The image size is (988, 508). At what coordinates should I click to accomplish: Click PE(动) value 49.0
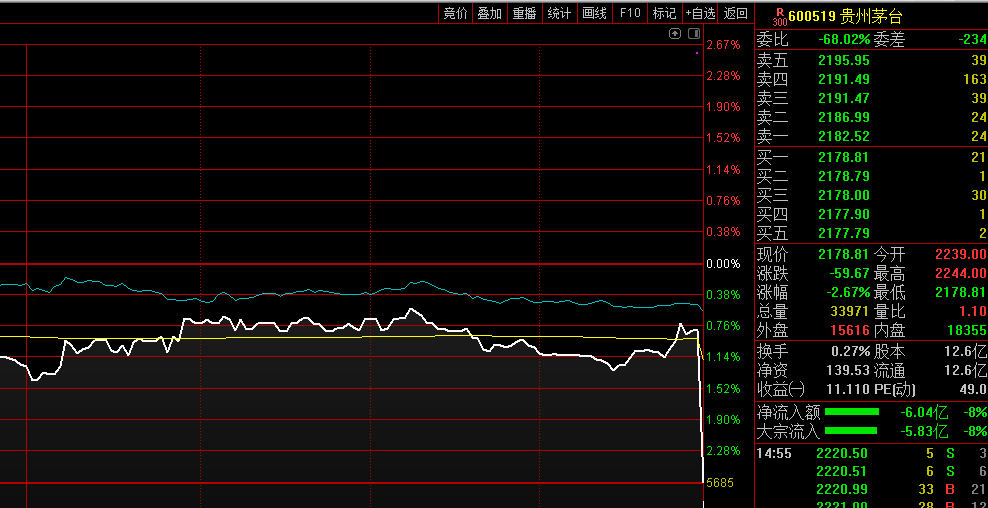coord(974,390)
